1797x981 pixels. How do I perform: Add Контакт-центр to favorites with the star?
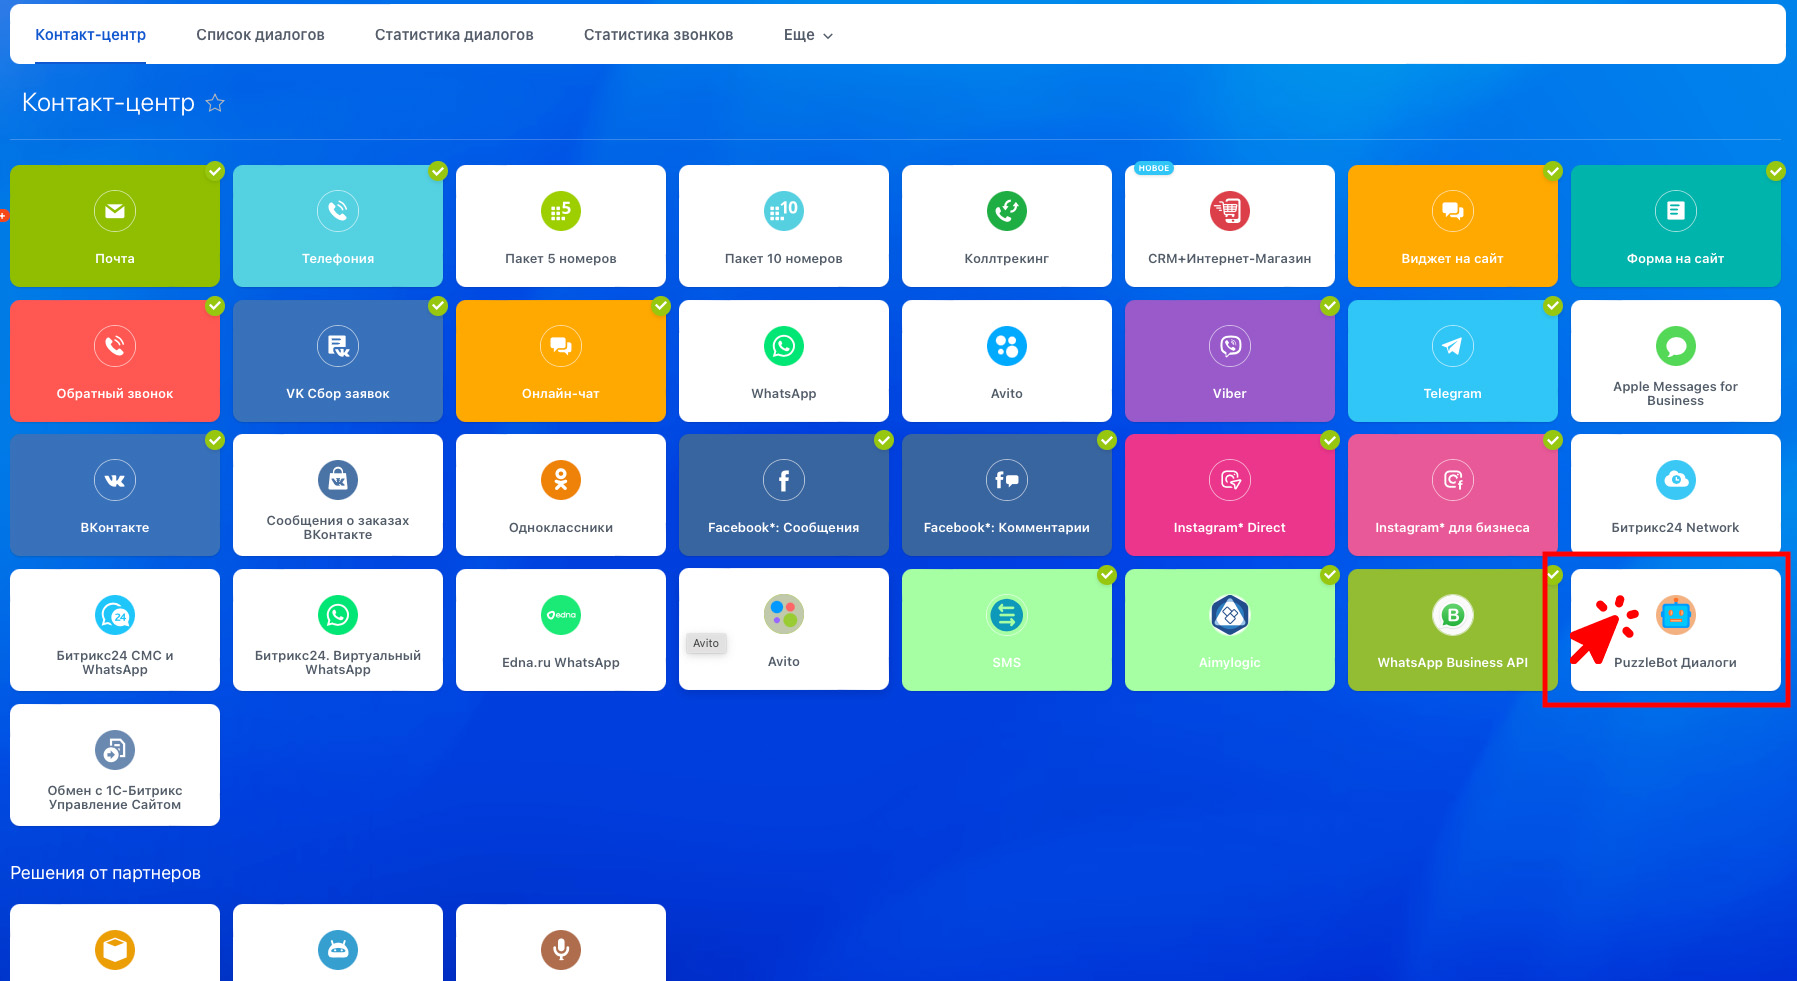[x=215, y=103]
